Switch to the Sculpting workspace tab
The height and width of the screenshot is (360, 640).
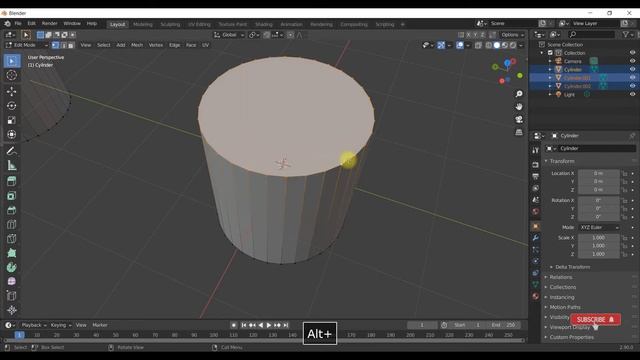(x=170, y=24)
